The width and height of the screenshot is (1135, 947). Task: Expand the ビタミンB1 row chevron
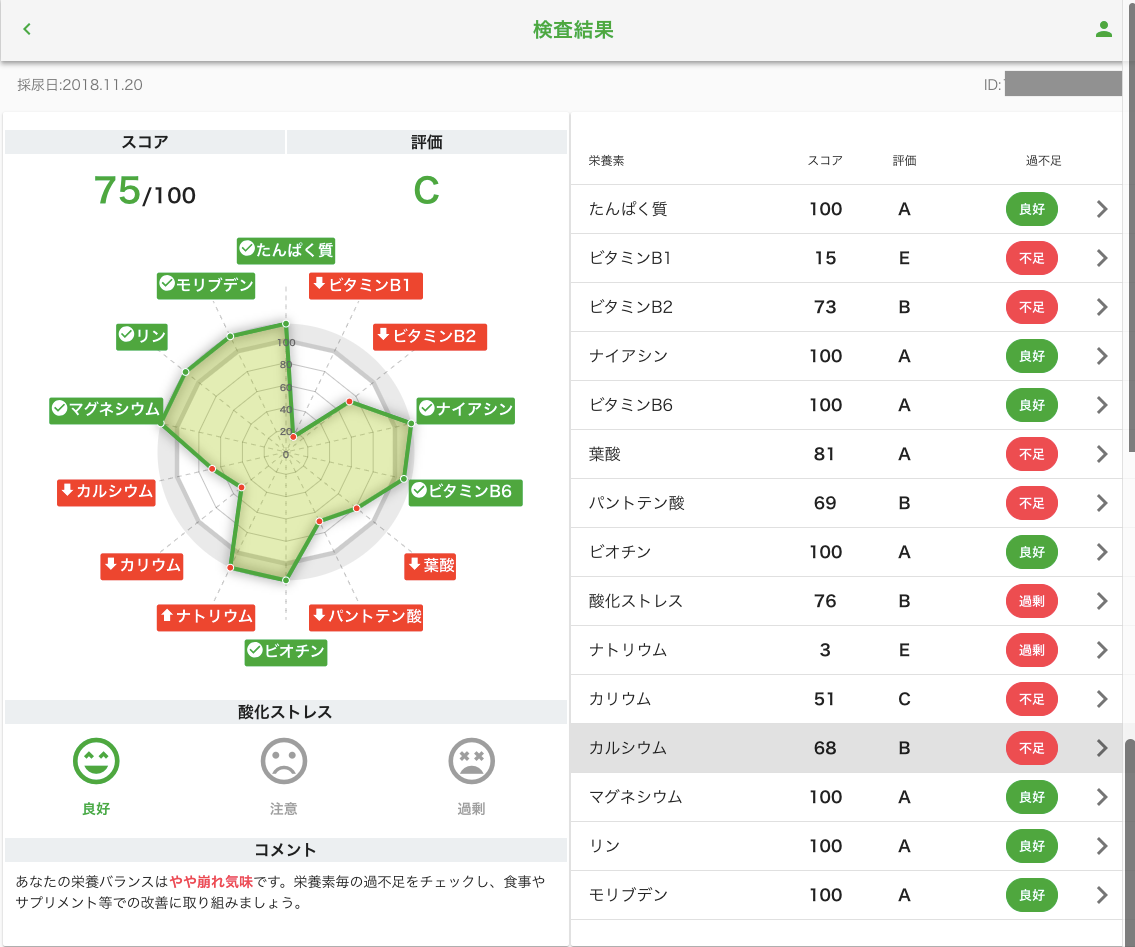[x=1102, y=258]
